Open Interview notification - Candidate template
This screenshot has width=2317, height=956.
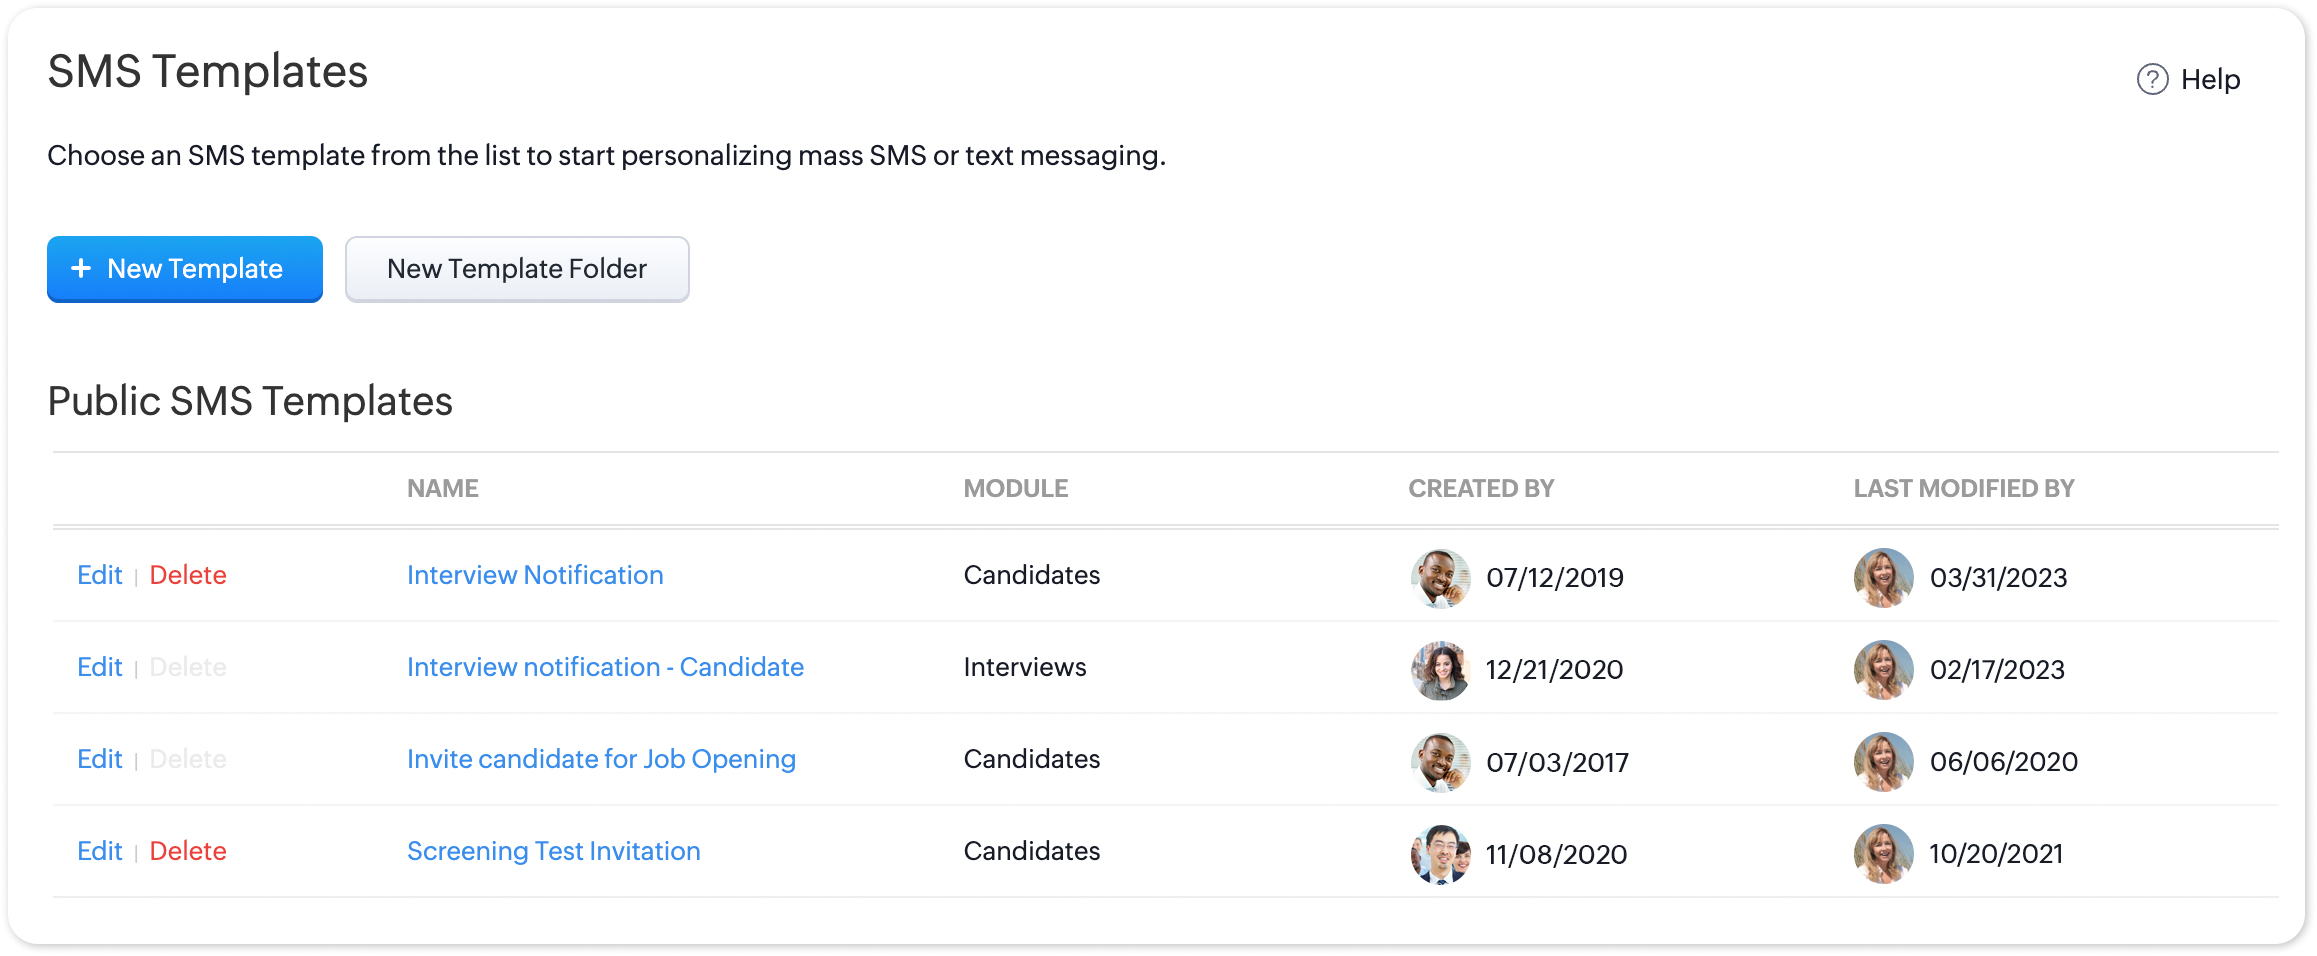click(x=605, y=667)
